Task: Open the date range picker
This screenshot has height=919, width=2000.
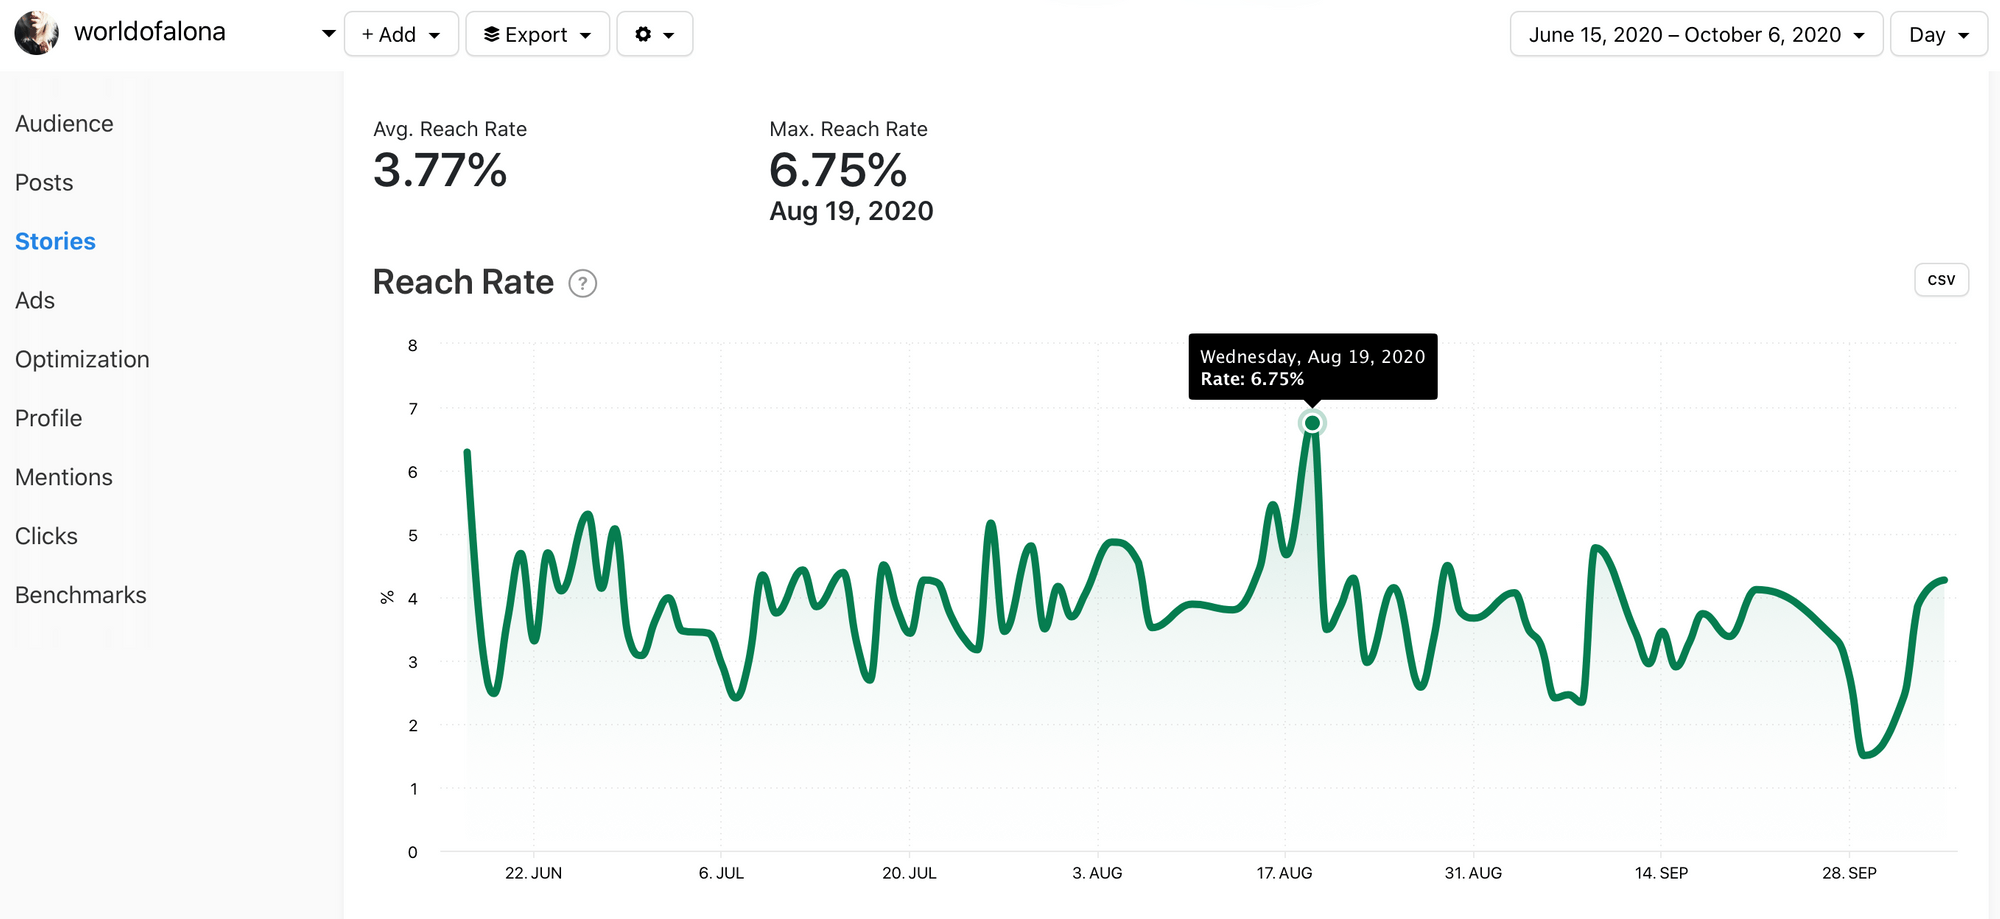Action: [x=1696, y=34]
